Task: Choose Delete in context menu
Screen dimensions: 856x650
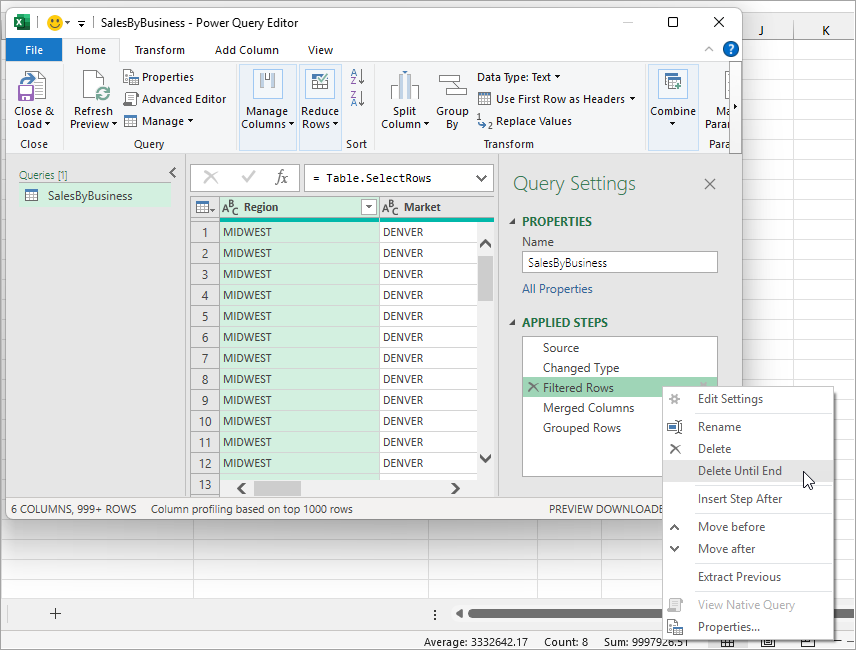Action: (x=748, y=449)
